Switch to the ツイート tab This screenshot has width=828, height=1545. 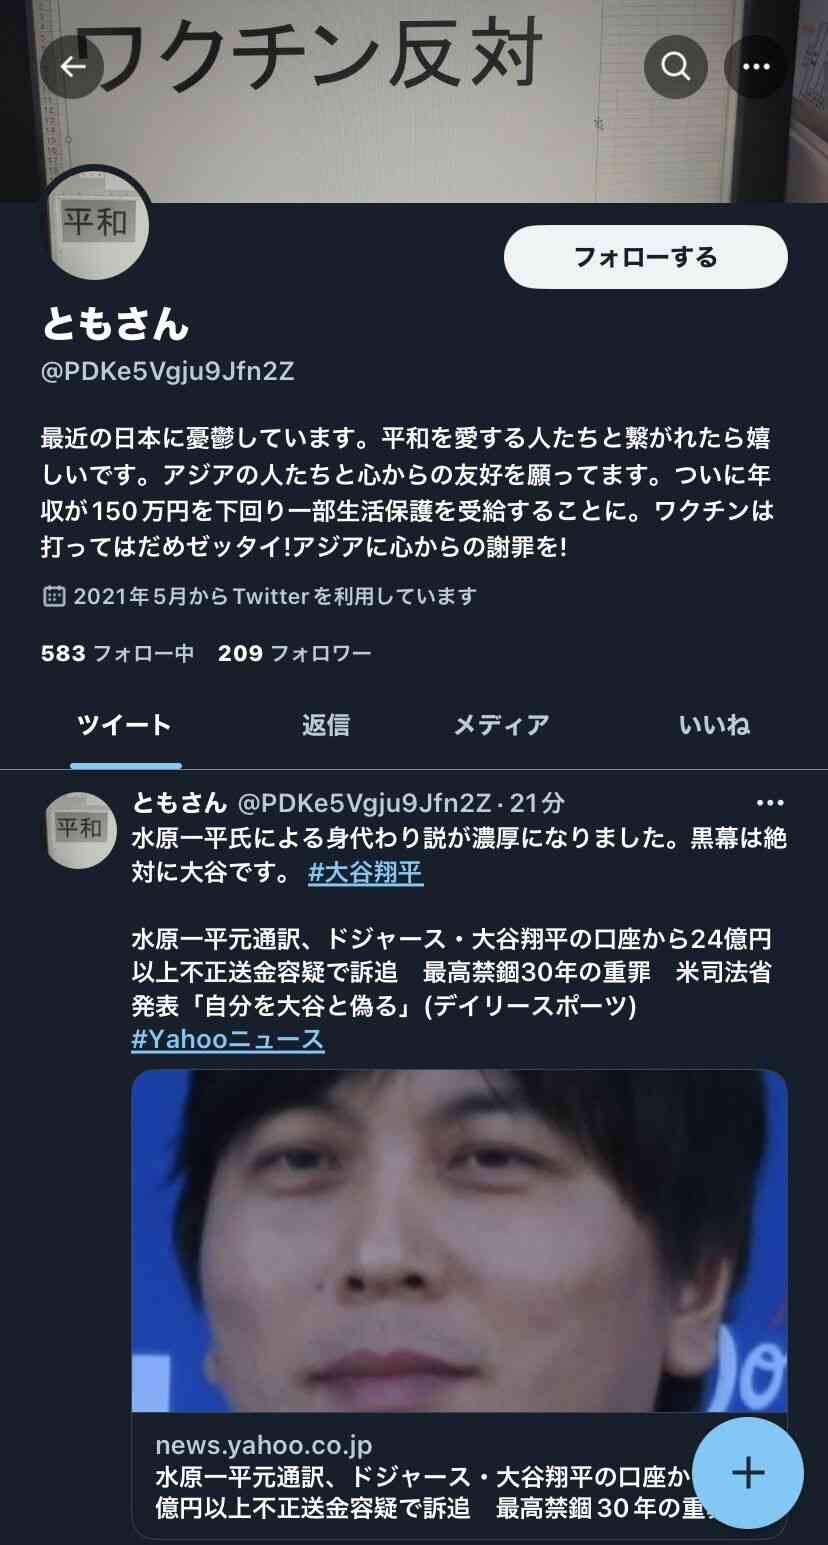coord(125,725)
